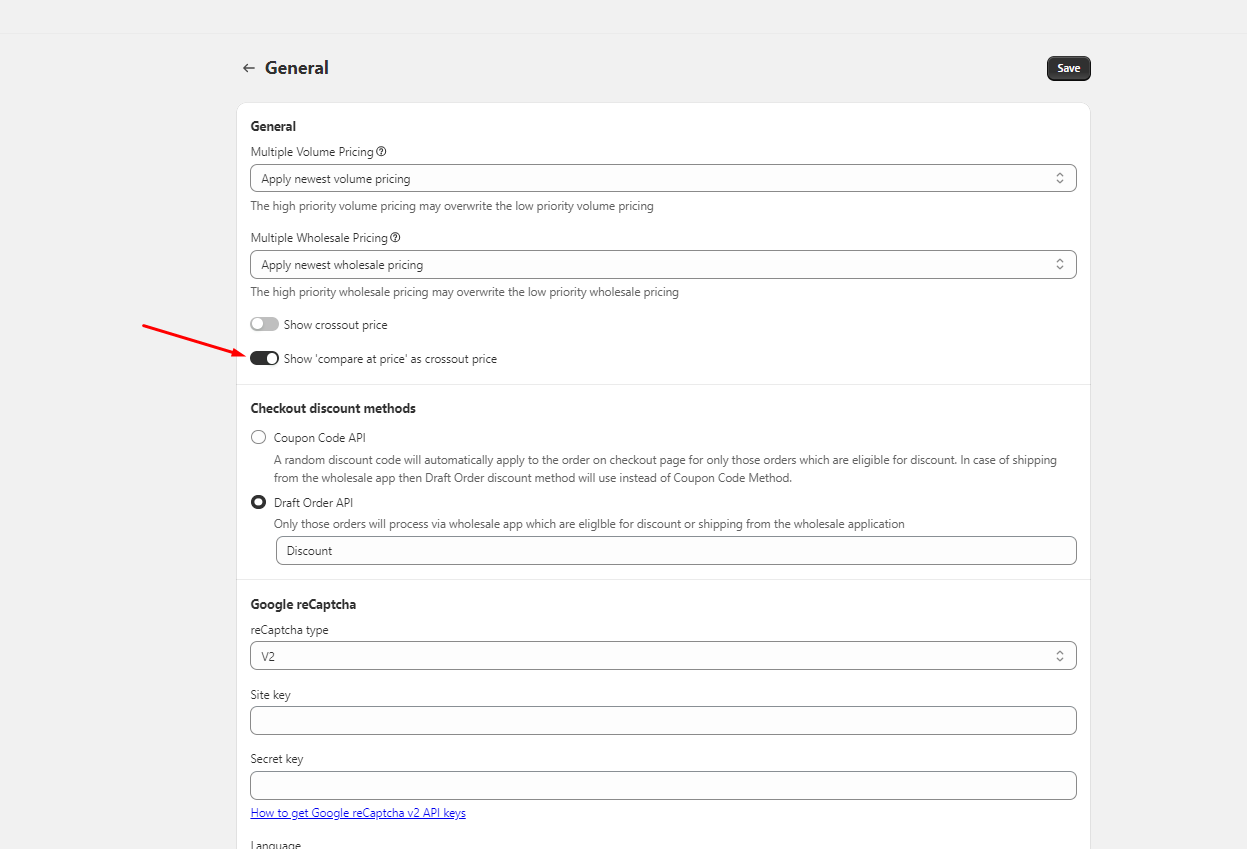Disable 'compare at price' as crossout price toggle

pyautogui.click(x=264, y=358)
